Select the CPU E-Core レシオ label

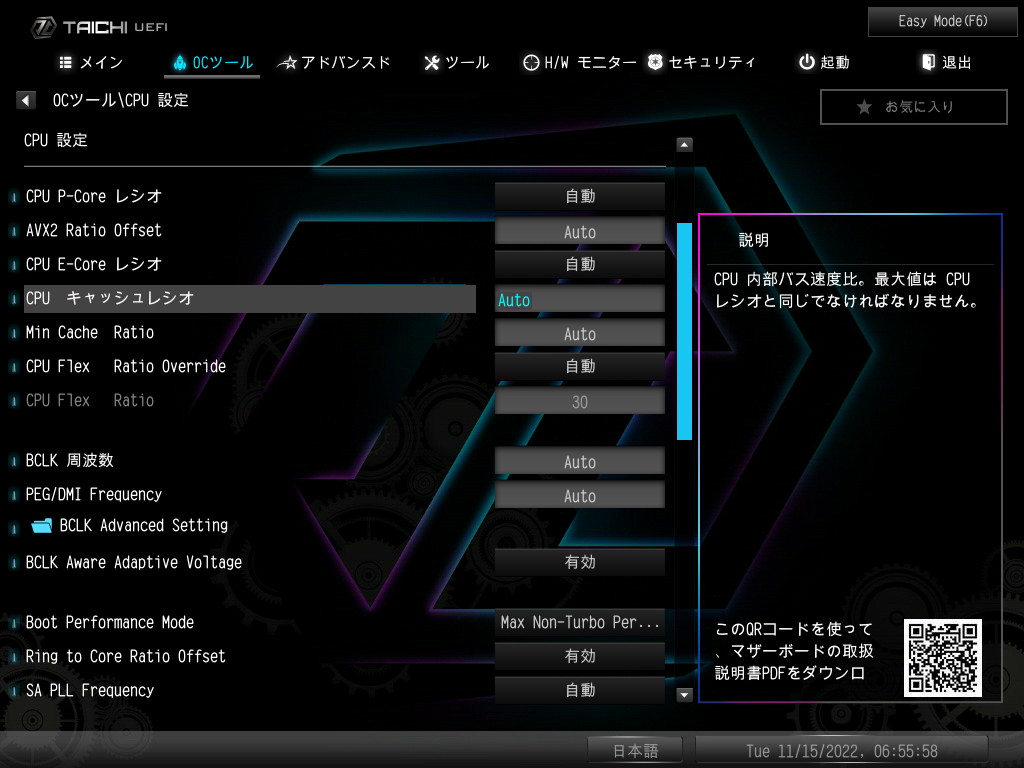coord(93,264)
